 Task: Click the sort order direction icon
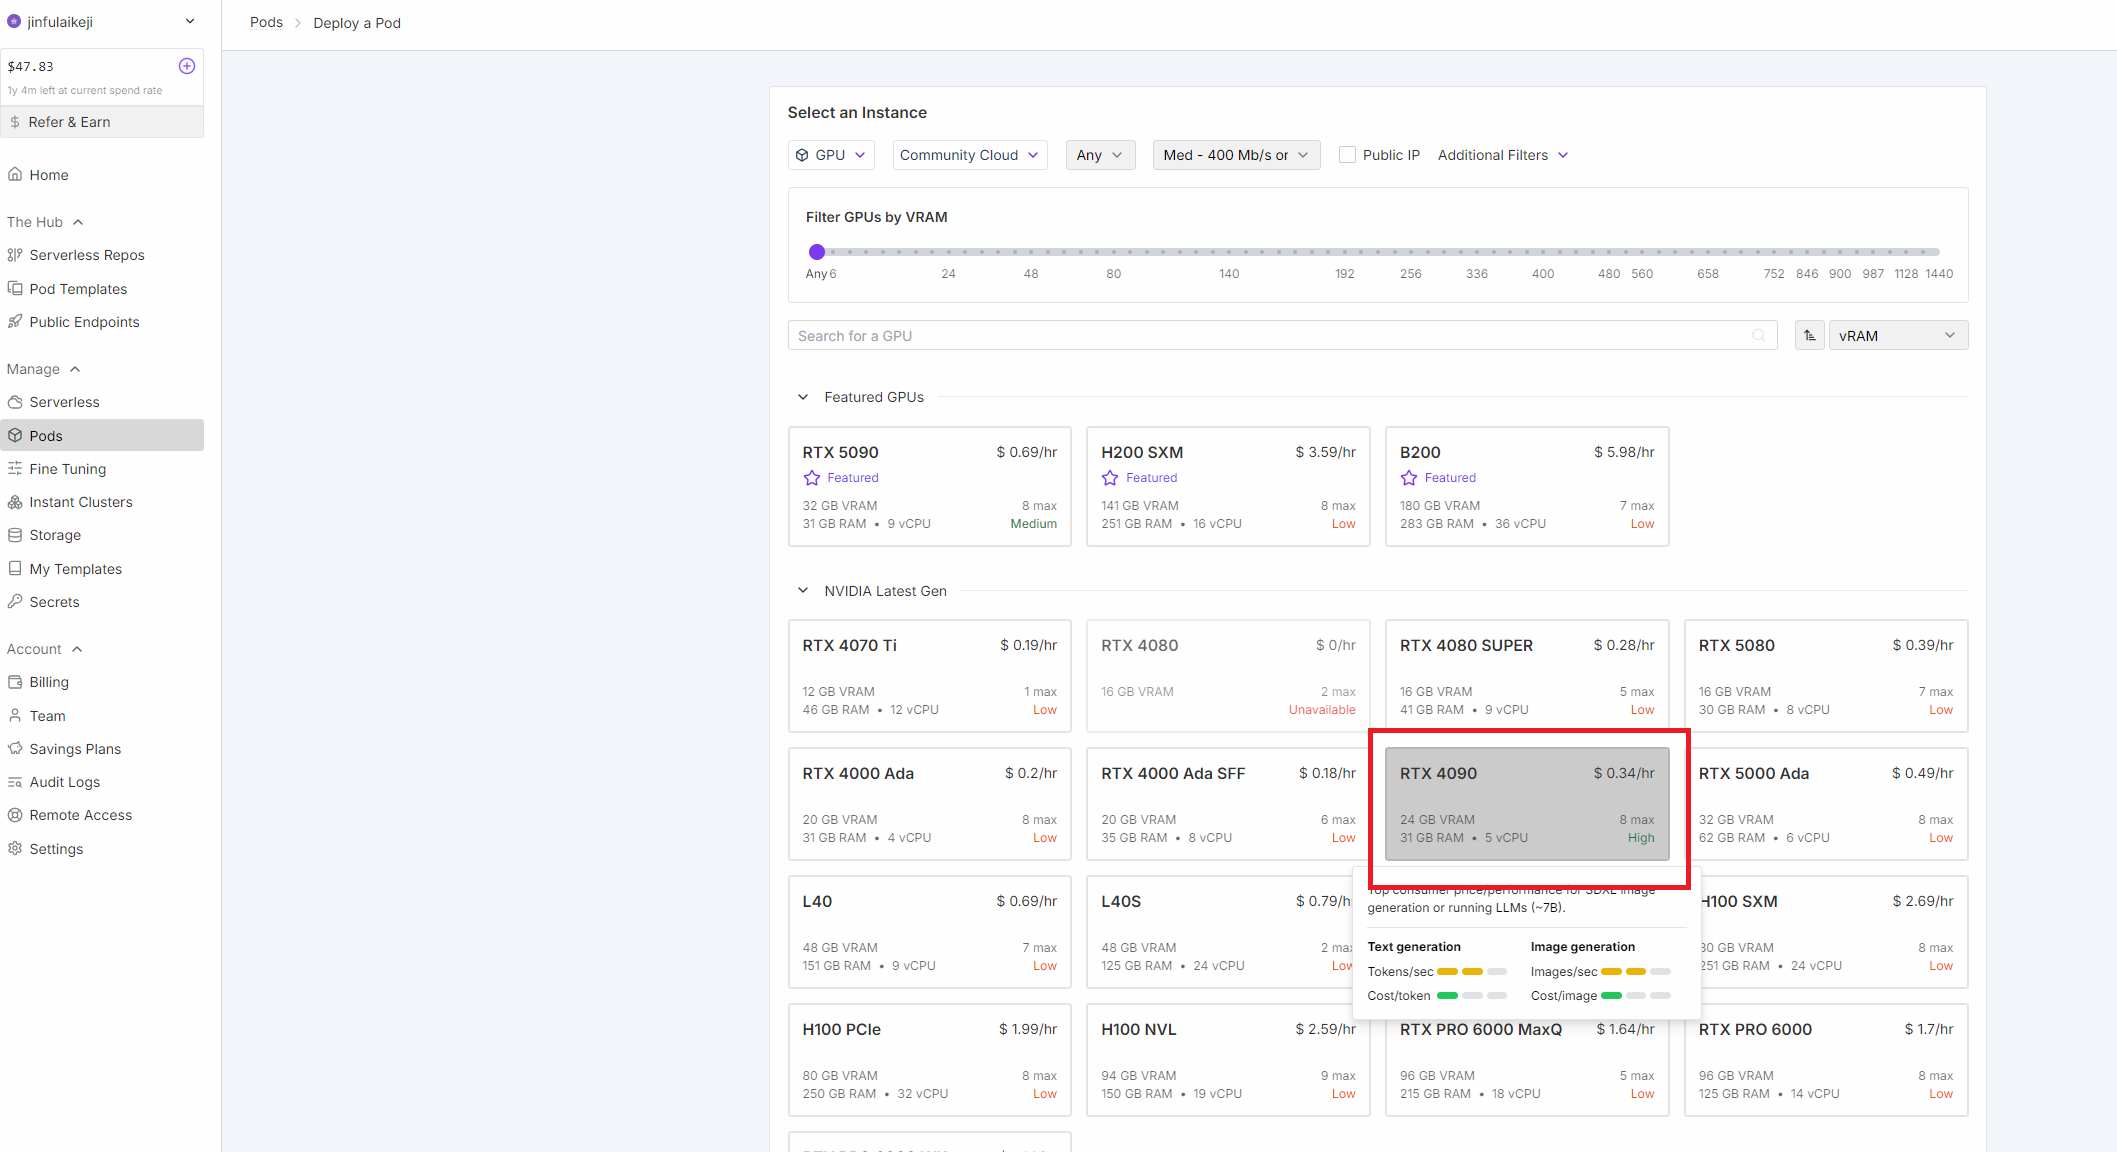coord(1809,336)
